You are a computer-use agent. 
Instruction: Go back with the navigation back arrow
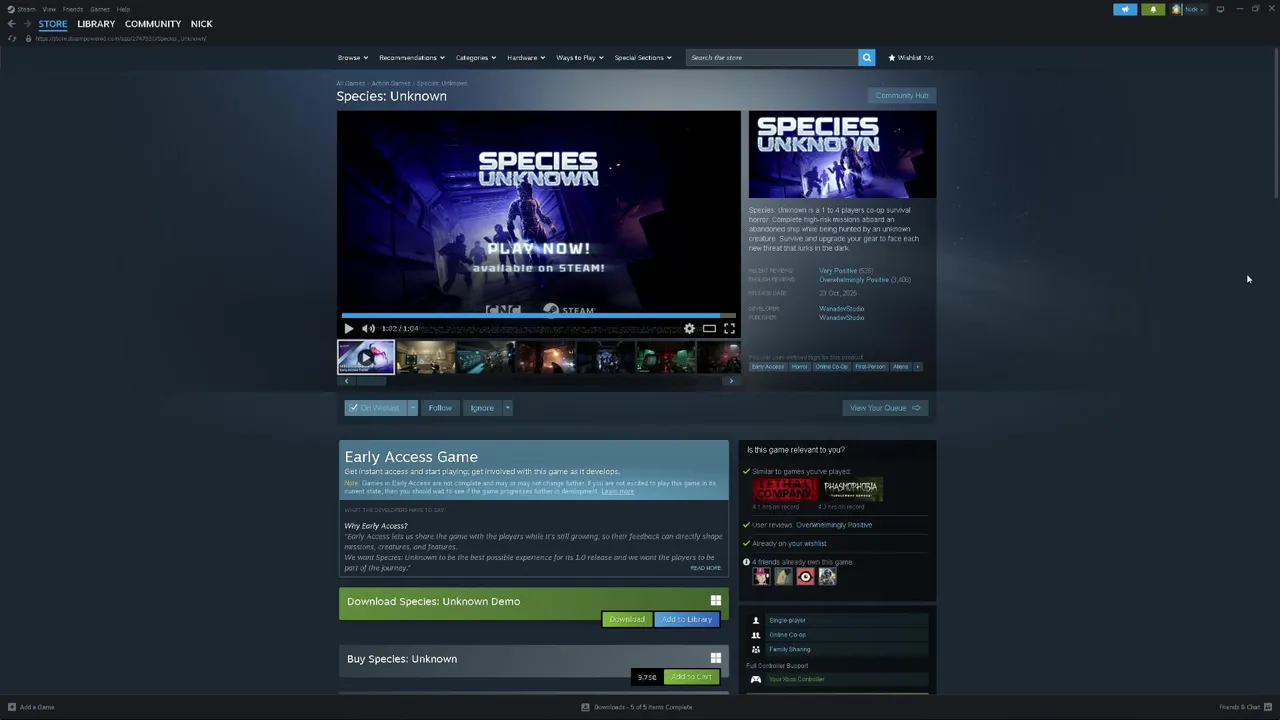point(11,24)
